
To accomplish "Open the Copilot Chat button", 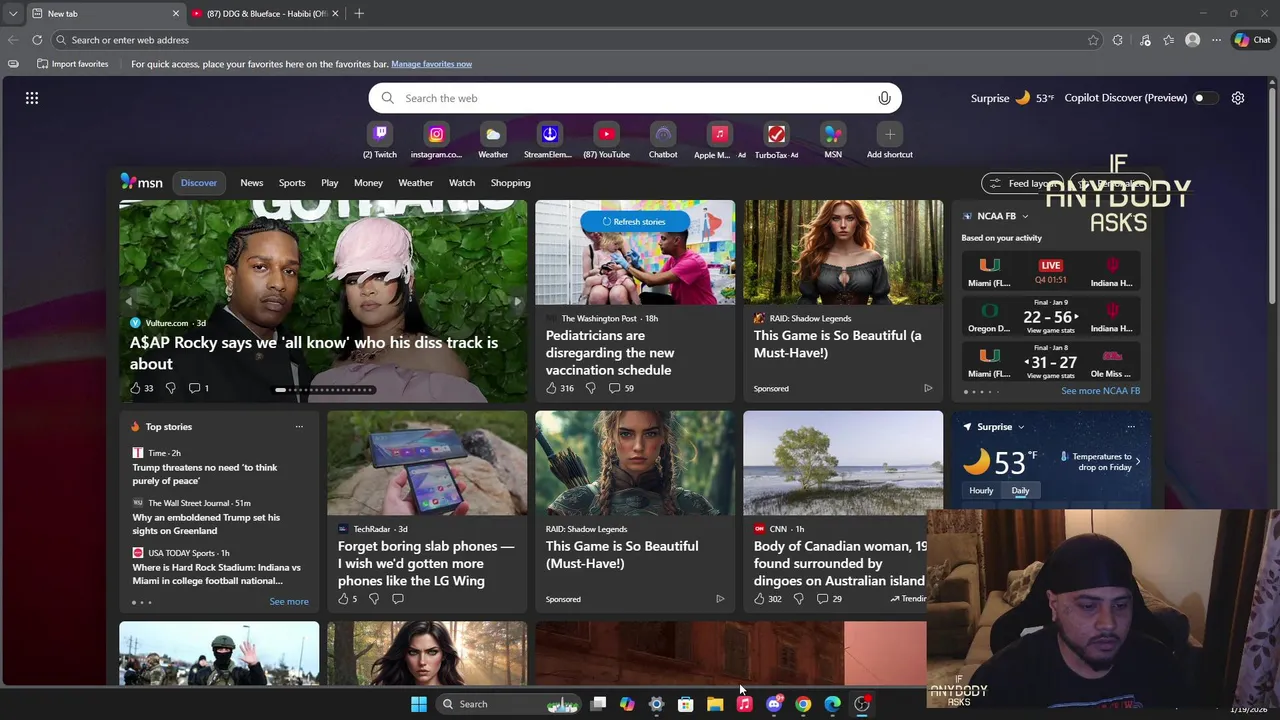I will pos(1253,40).
